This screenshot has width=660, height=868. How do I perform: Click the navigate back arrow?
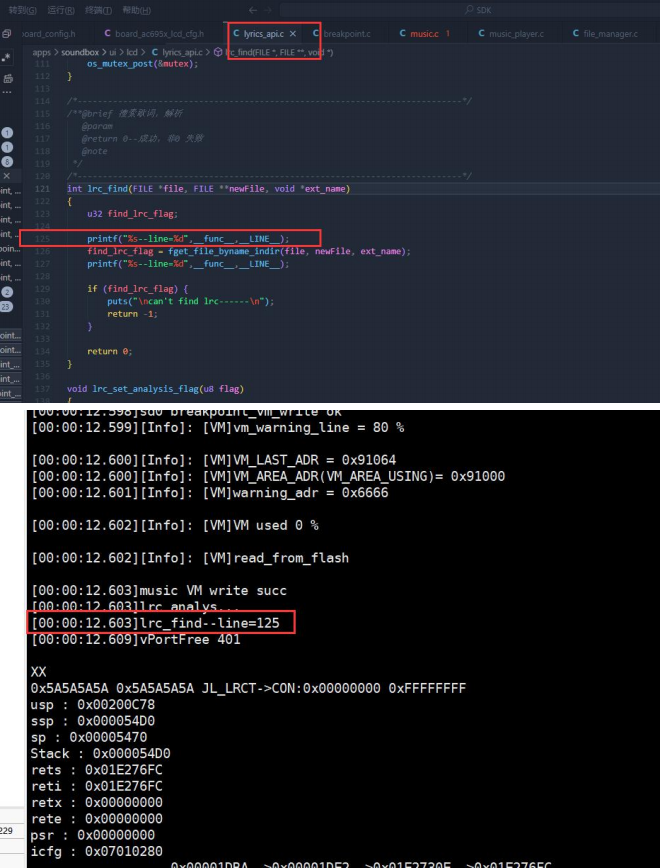253,11
